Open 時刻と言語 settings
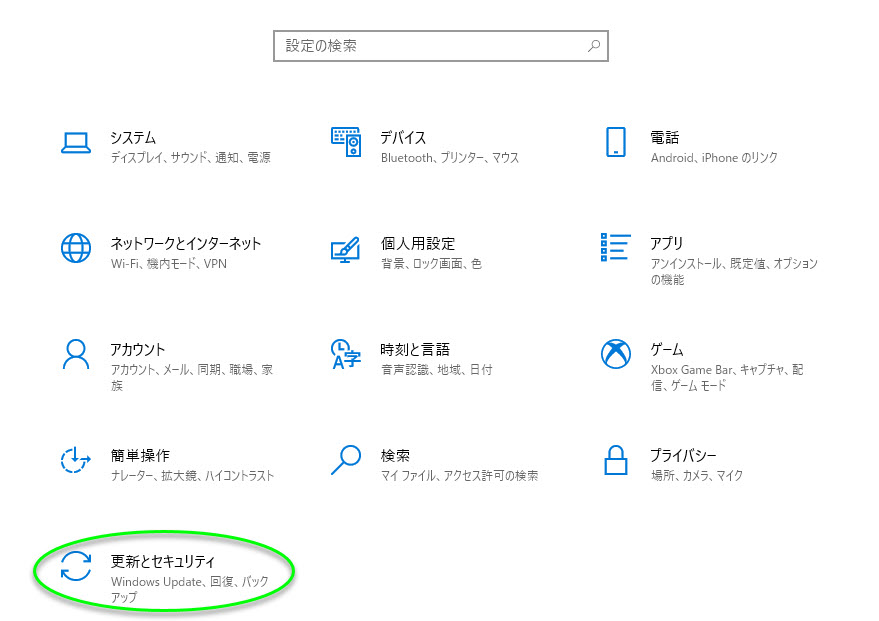The image size is (879, 621). (x=415, y=349)
